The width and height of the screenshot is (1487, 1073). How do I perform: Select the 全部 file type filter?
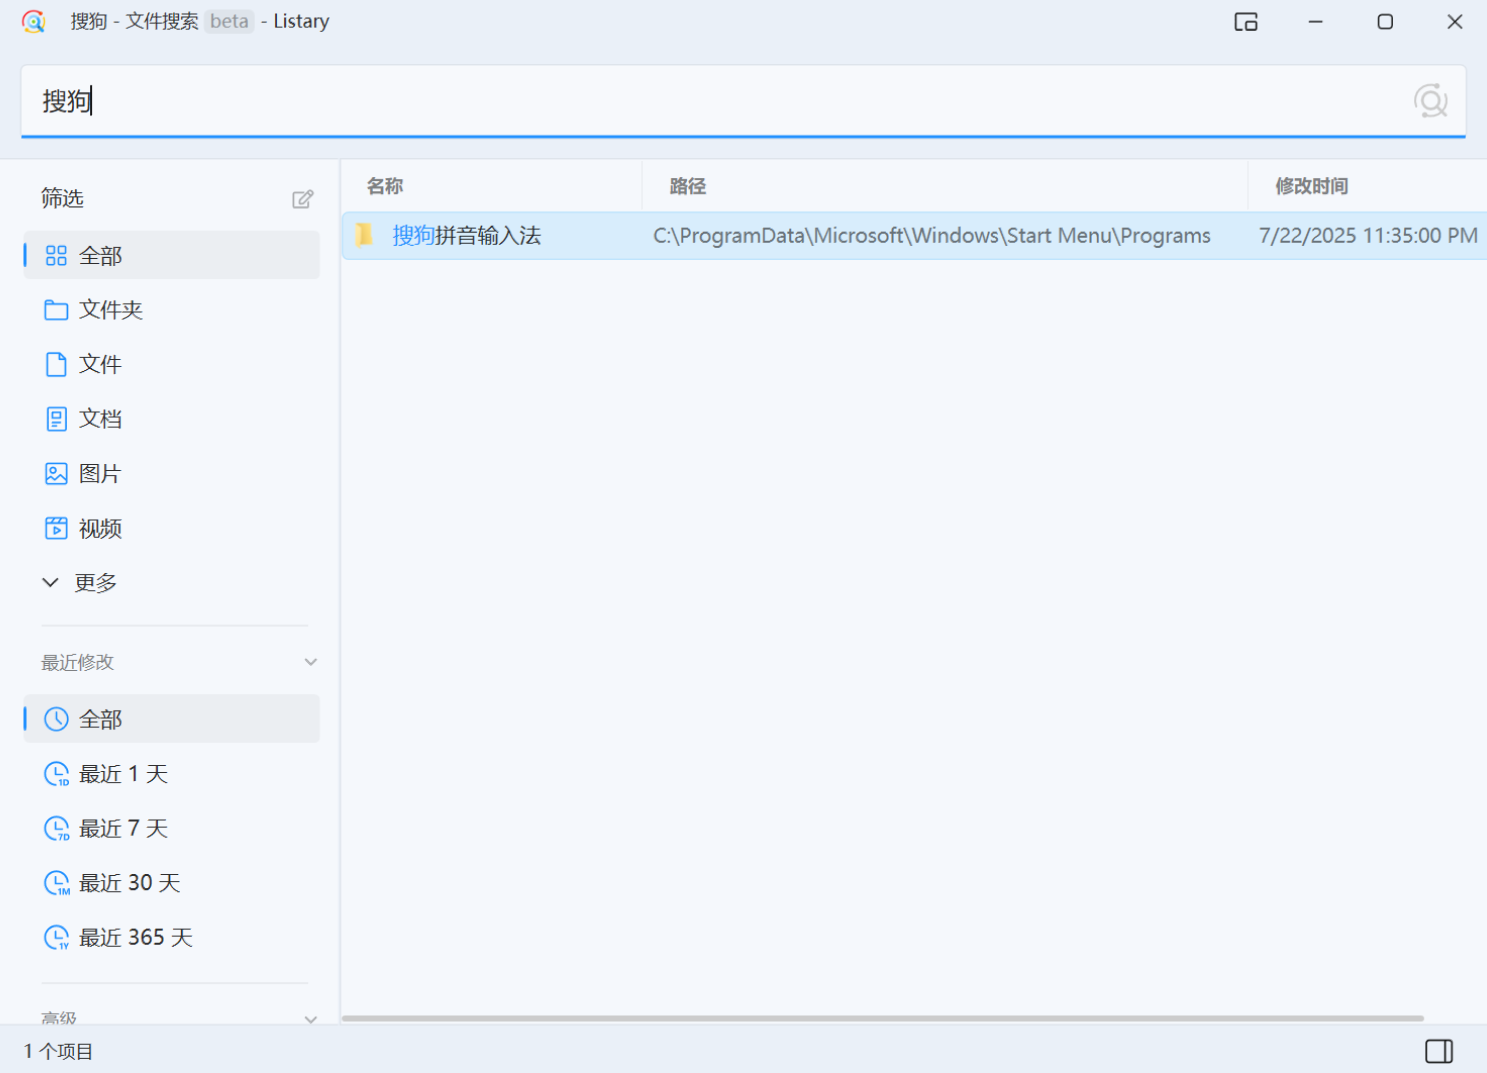[x=172, y=256]
